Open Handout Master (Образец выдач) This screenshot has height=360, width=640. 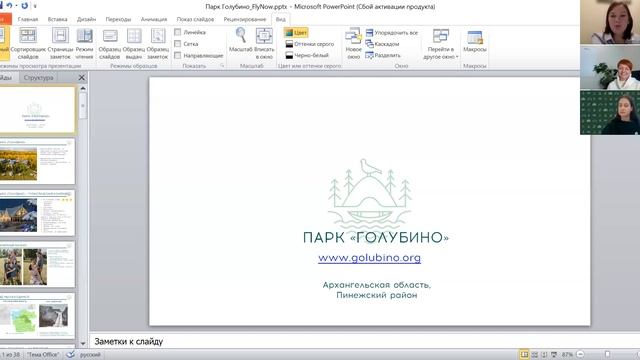(134, 44)
